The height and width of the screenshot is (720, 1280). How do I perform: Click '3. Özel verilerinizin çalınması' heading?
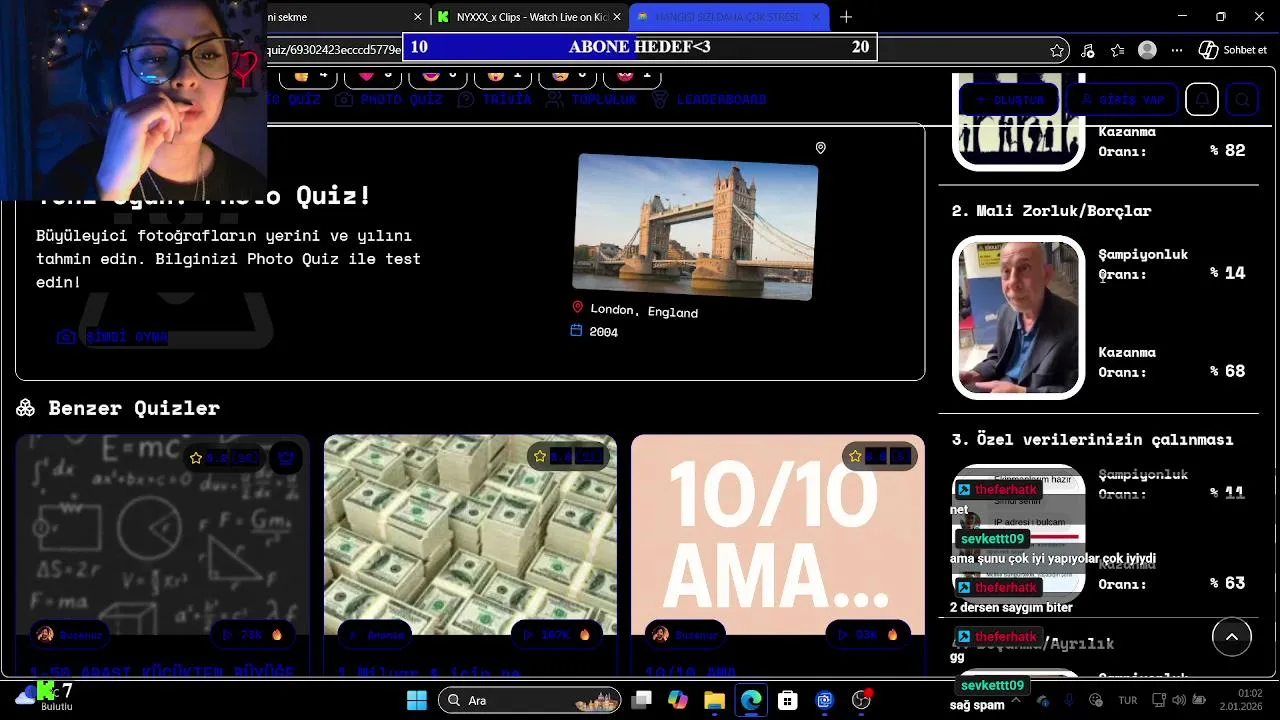[1092, 439]
